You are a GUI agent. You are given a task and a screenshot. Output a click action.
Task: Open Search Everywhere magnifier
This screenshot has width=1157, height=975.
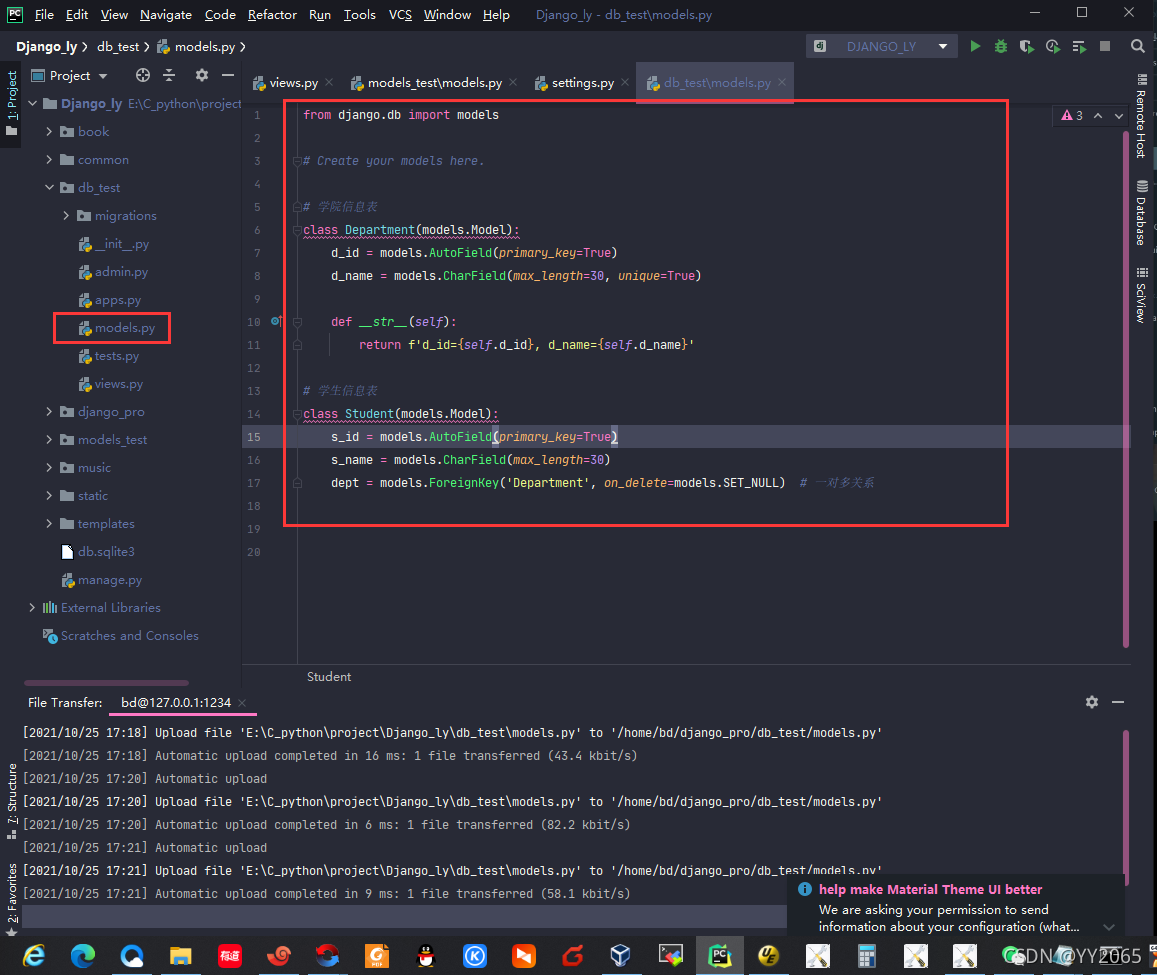coord(1137,46)
